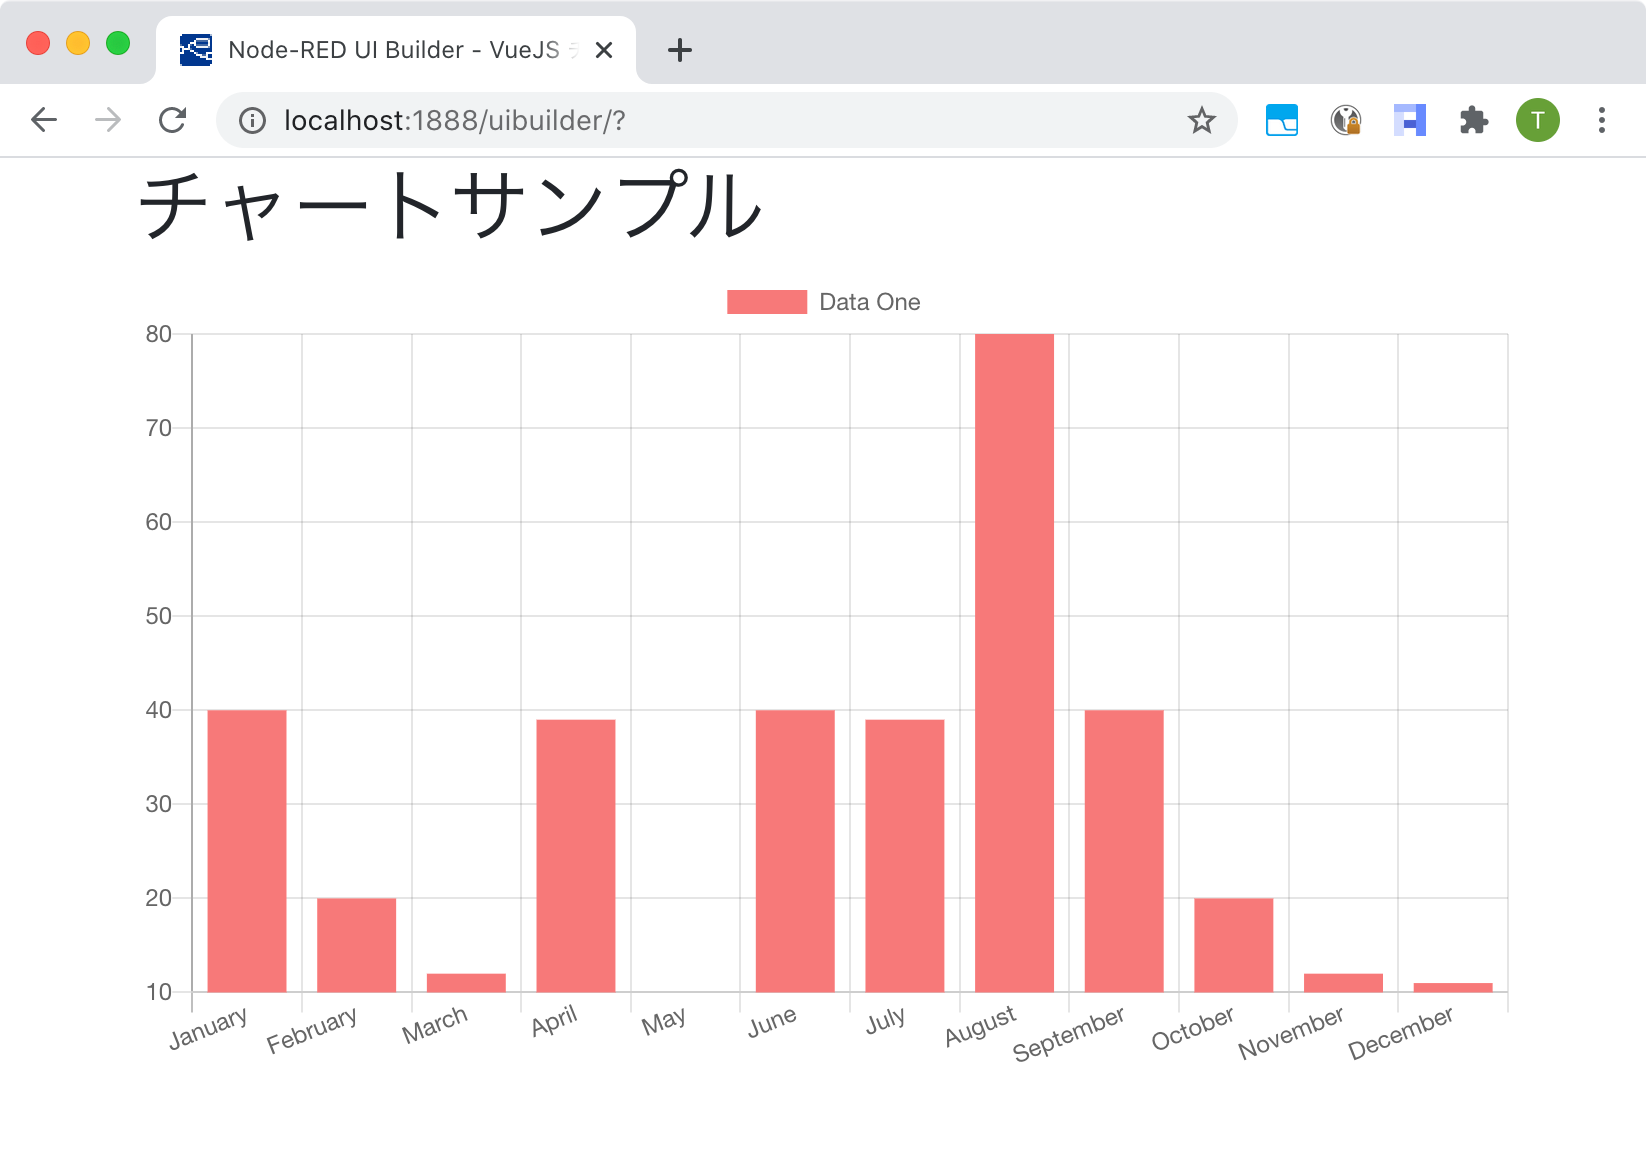This screenshot has width=1646, height=1172.
Task: Click the January bar in the chart
Action: tap(247, 851)
